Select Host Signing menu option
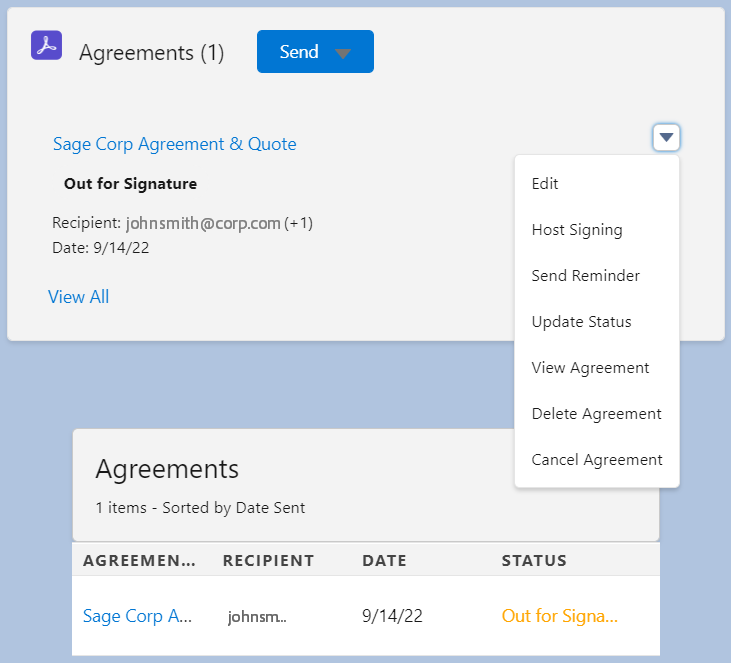 [577, 230]
